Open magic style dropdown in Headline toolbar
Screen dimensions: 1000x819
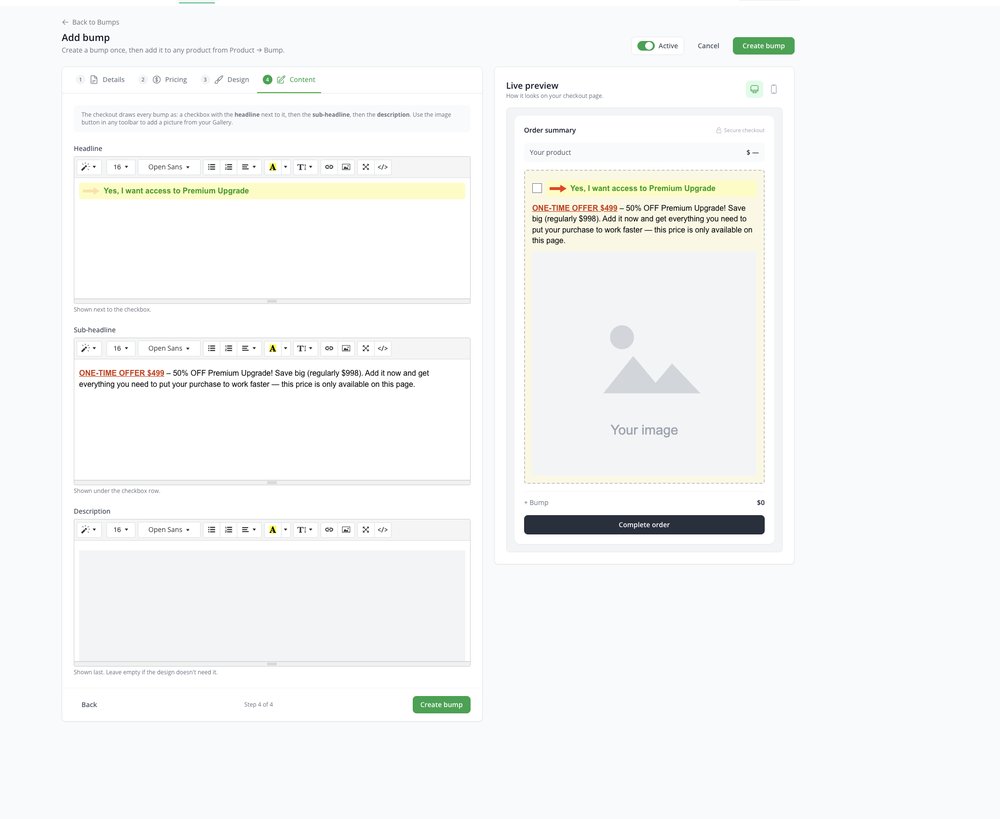(89, 167)
